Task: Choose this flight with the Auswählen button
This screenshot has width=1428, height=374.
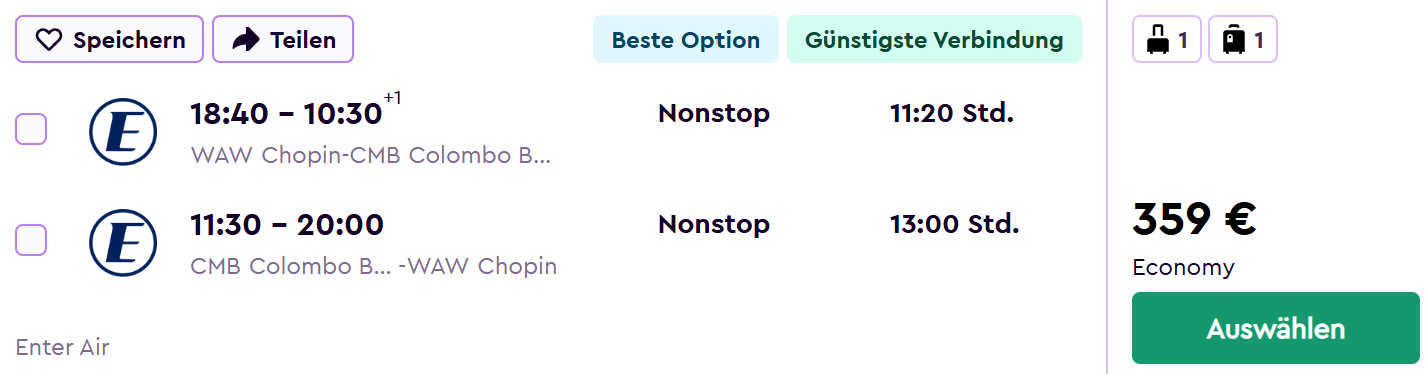Action: [x=1275, y=328]
